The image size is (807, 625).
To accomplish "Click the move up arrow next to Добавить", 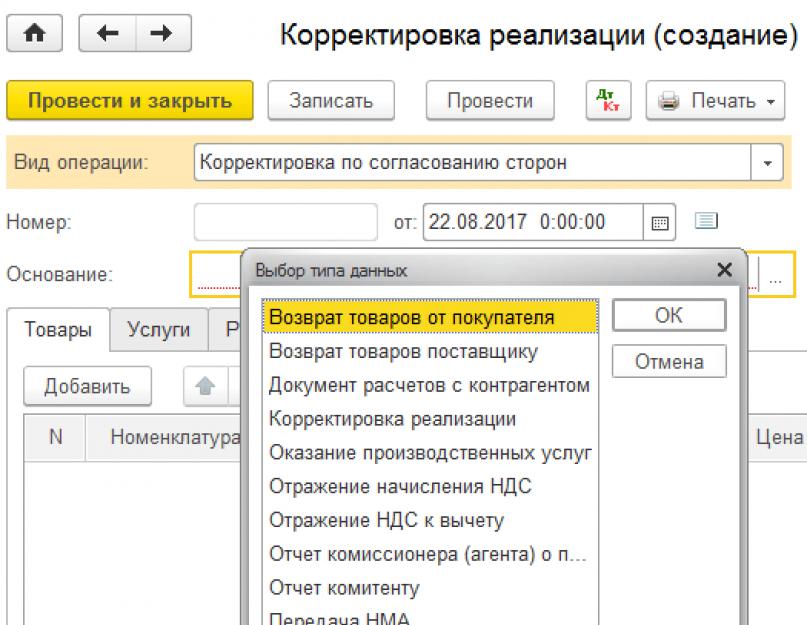I will tap(199, 386).
